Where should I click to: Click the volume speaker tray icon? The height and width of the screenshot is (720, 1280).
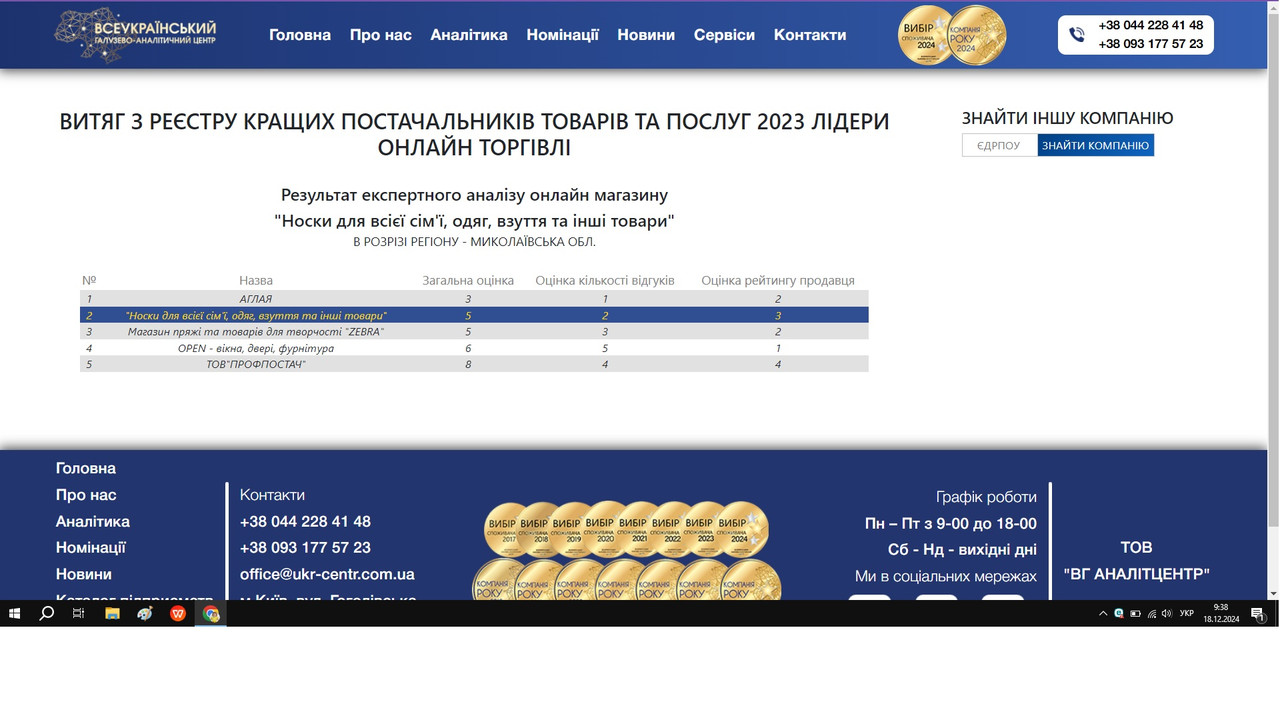pos(1167,613)
